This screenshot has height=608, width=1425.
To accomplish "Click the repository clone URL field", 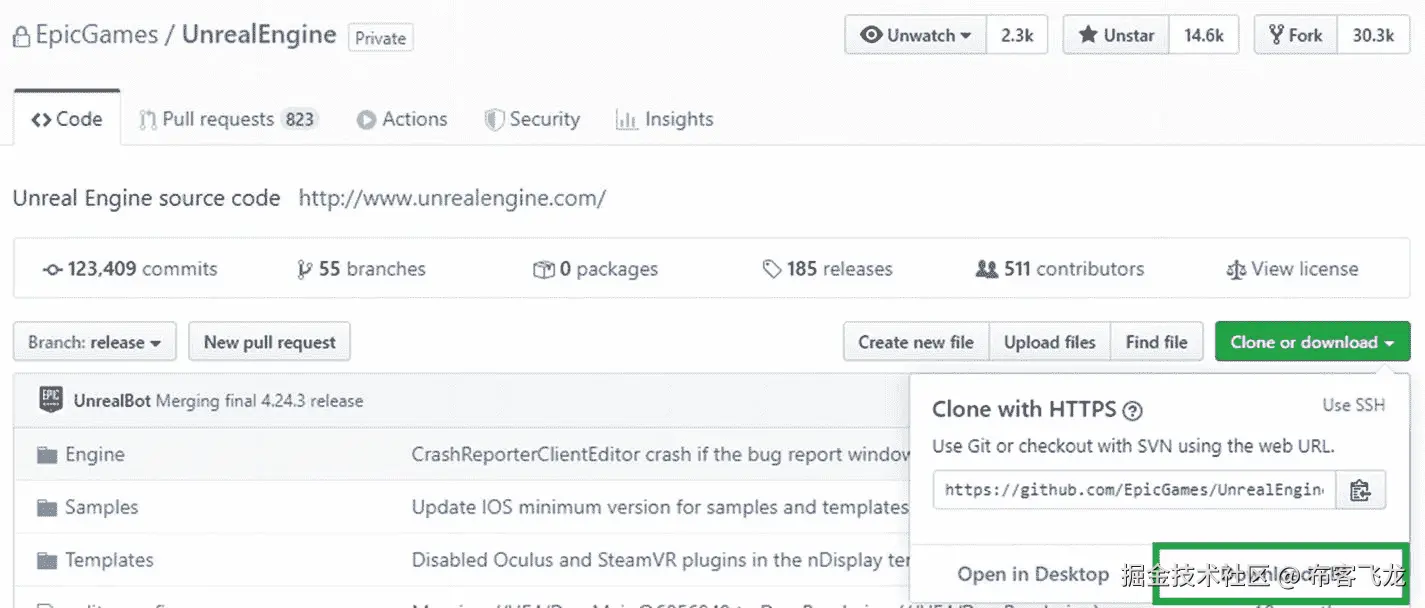I will (x=1134, y=490).
